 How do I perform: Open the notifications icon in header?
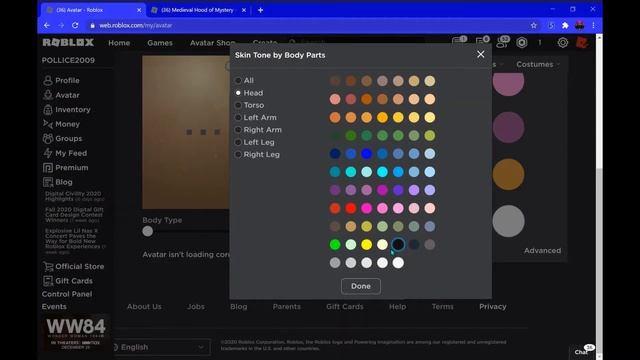482,41
